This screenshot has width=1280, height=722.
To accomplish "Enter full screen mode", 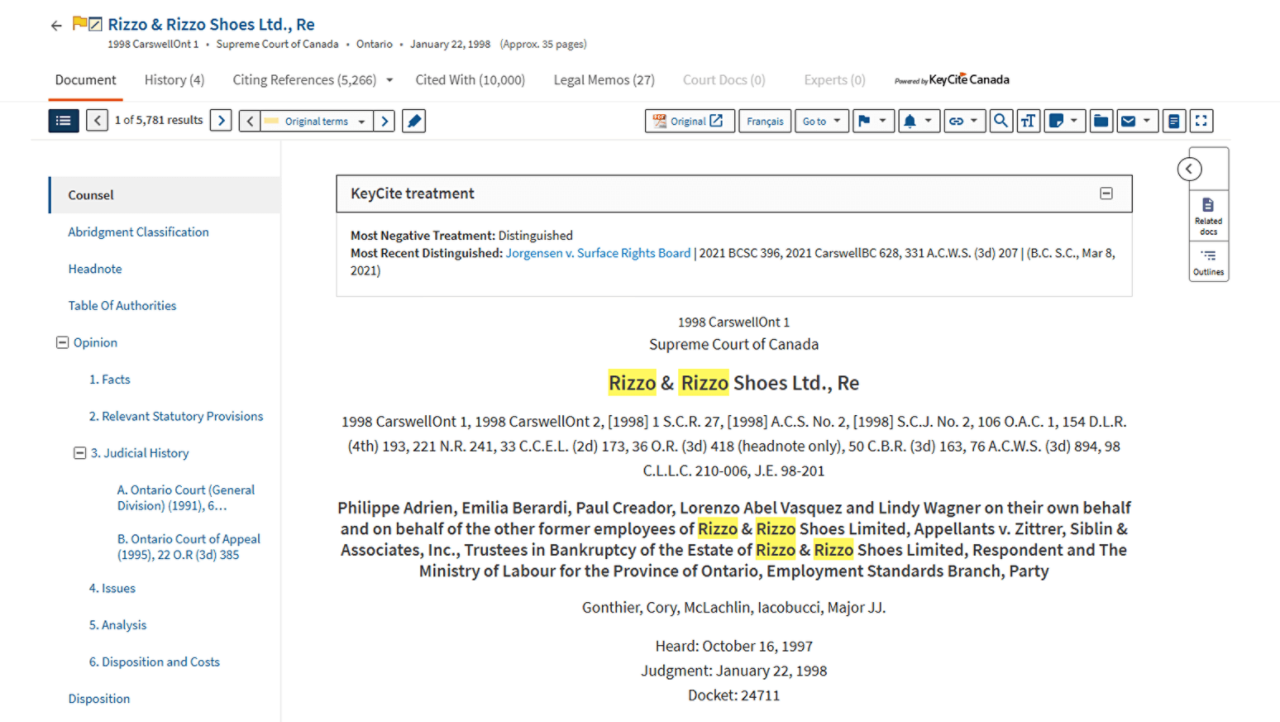I will [1202, 121].
